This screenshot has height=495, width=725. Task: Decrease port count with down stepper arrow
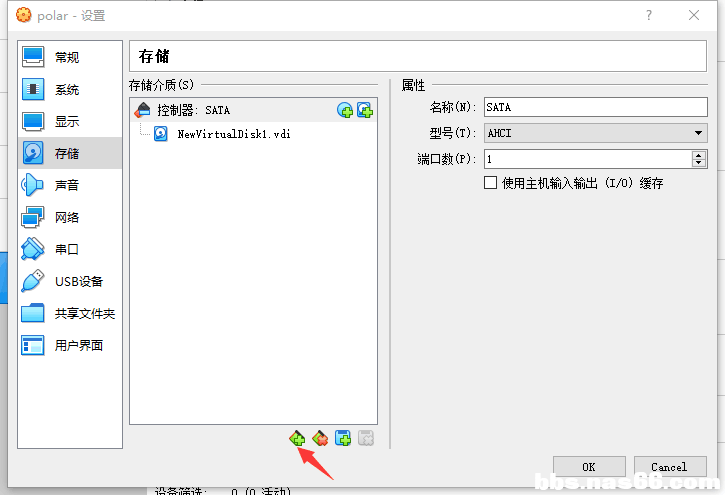pos(699,163)
